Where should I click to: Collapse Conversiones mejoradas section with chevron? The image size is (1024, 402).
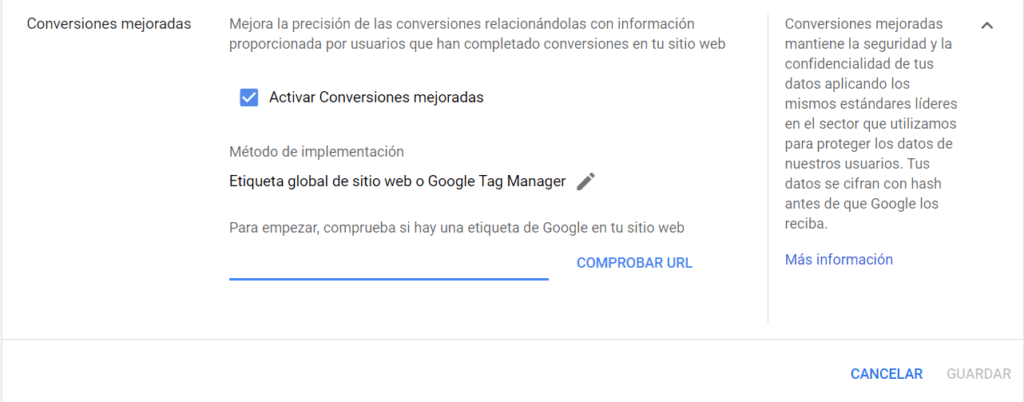987,25
